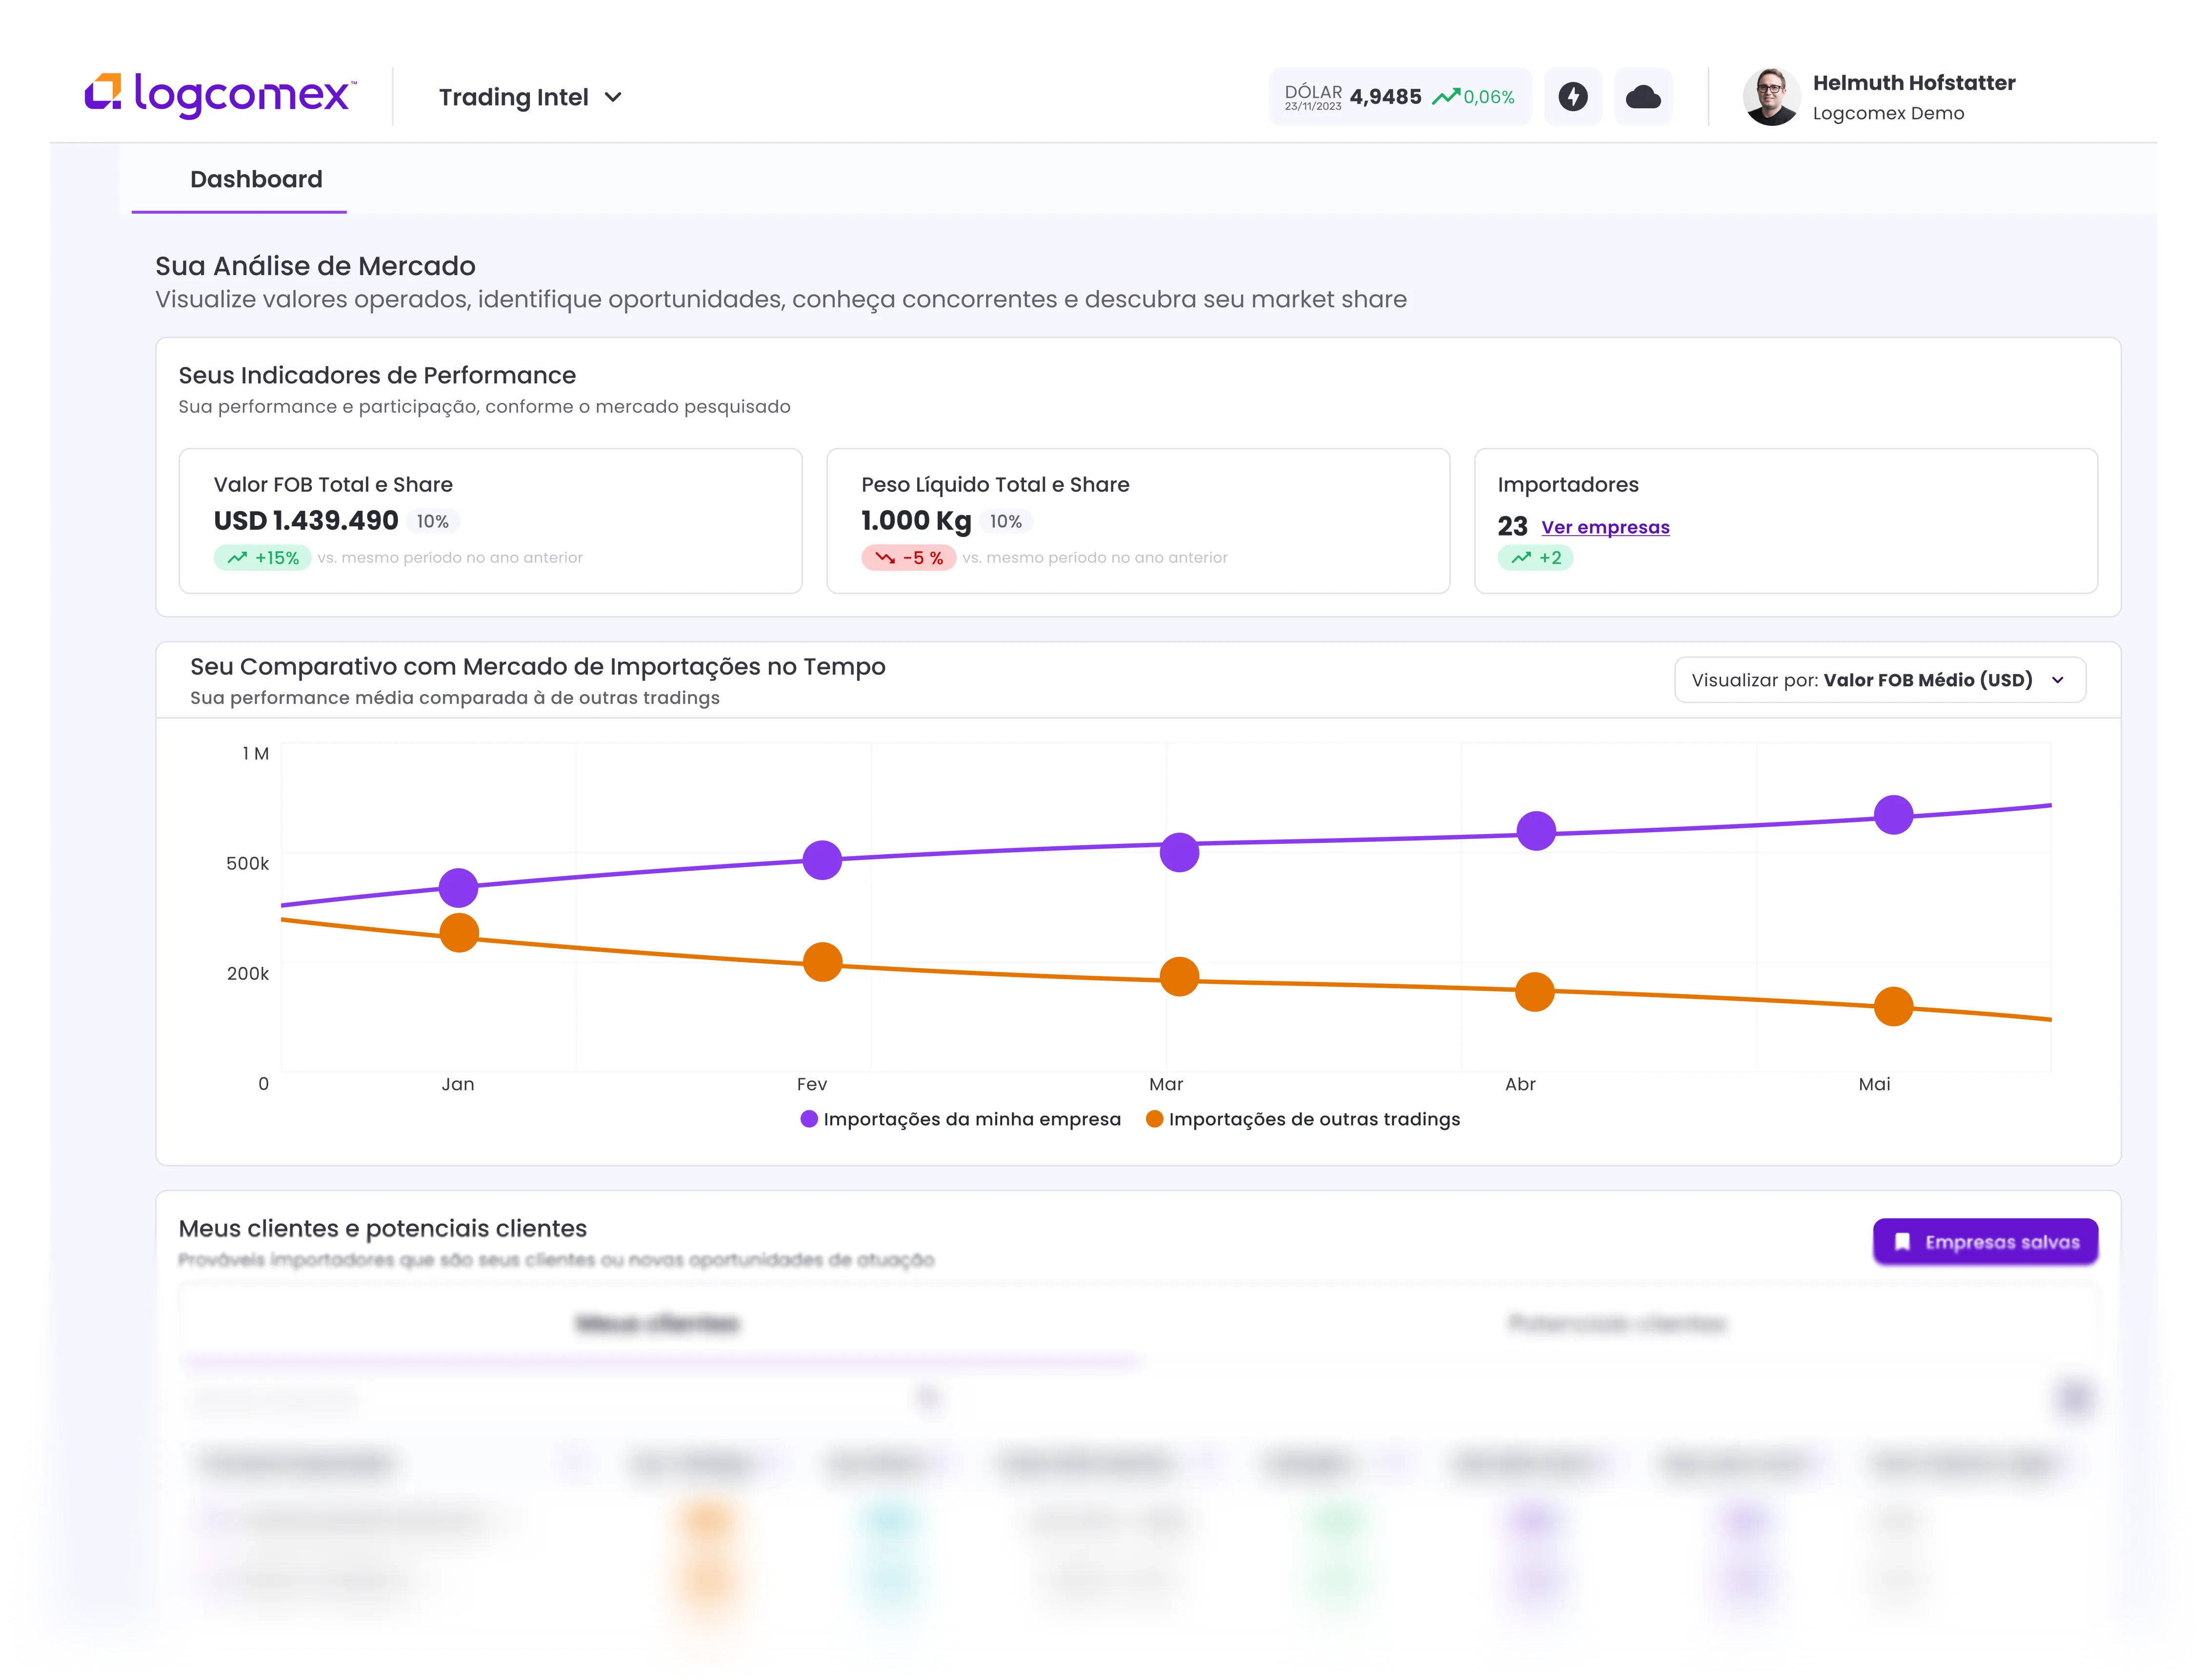This screenshot has height=1680, width=2207.
Task: Expand the Trading Intel module dropdown
Action: click(x=514, y=97)
